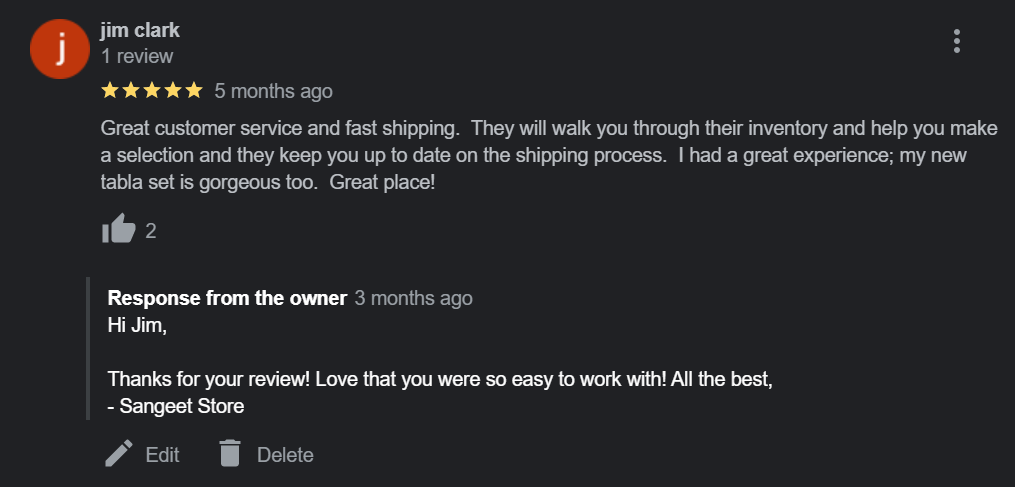Click the "5 months ago" review timestamp

[273, 91]
